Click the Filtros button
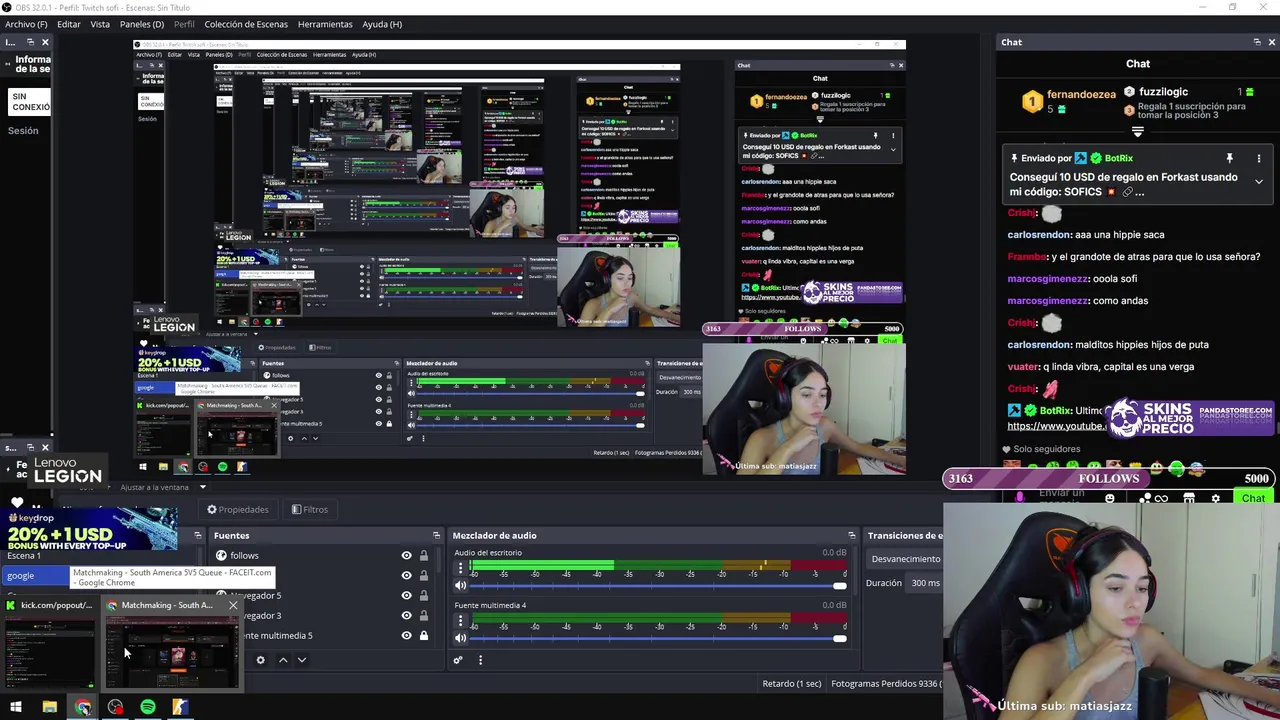The image size is (1280, 720). [x=309, y=510]
